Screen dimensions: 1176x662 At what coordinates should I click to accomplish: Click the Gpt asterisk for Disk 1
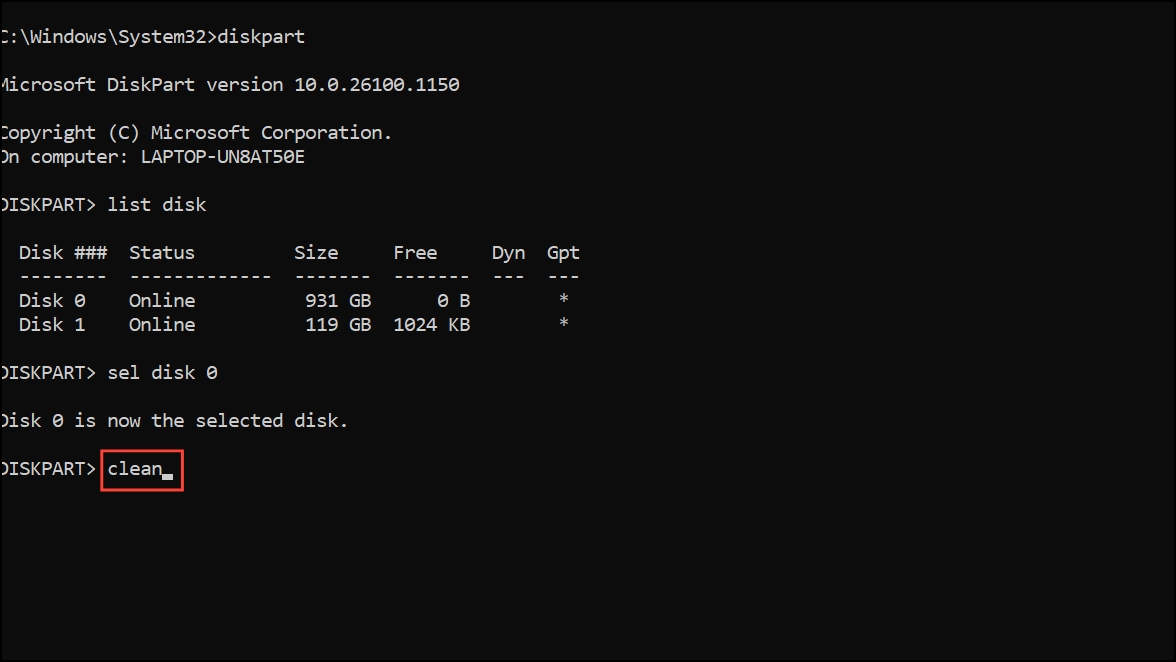coord(564,323)
